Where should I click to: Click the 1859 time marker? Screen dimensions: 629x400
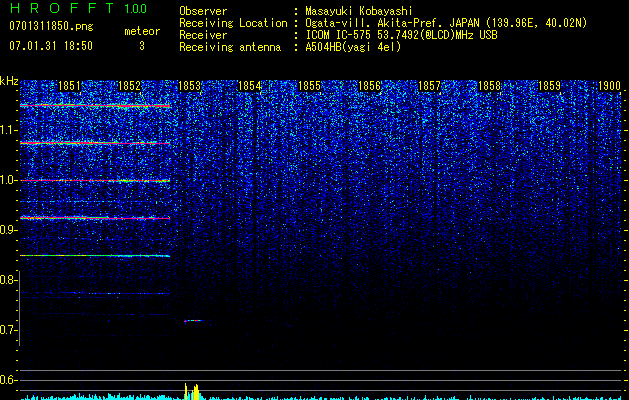549,86
